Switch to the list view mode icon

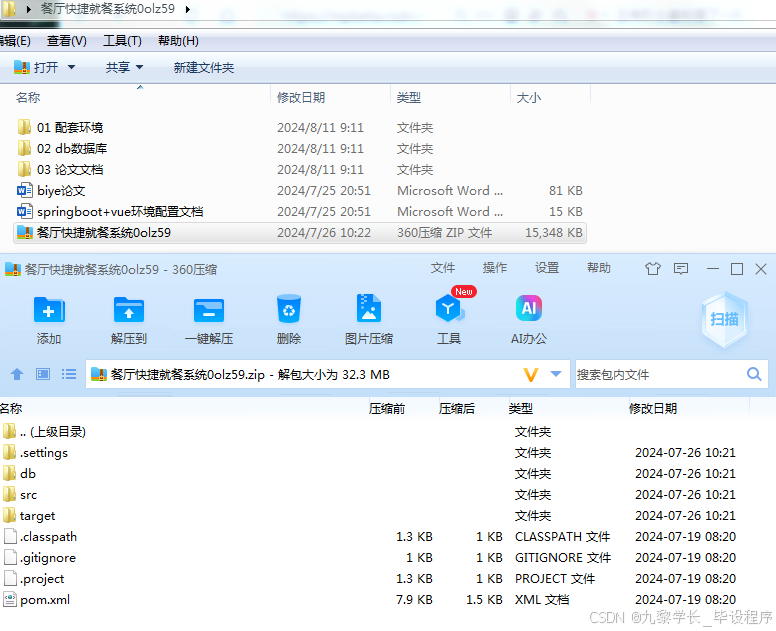point(69,374)
